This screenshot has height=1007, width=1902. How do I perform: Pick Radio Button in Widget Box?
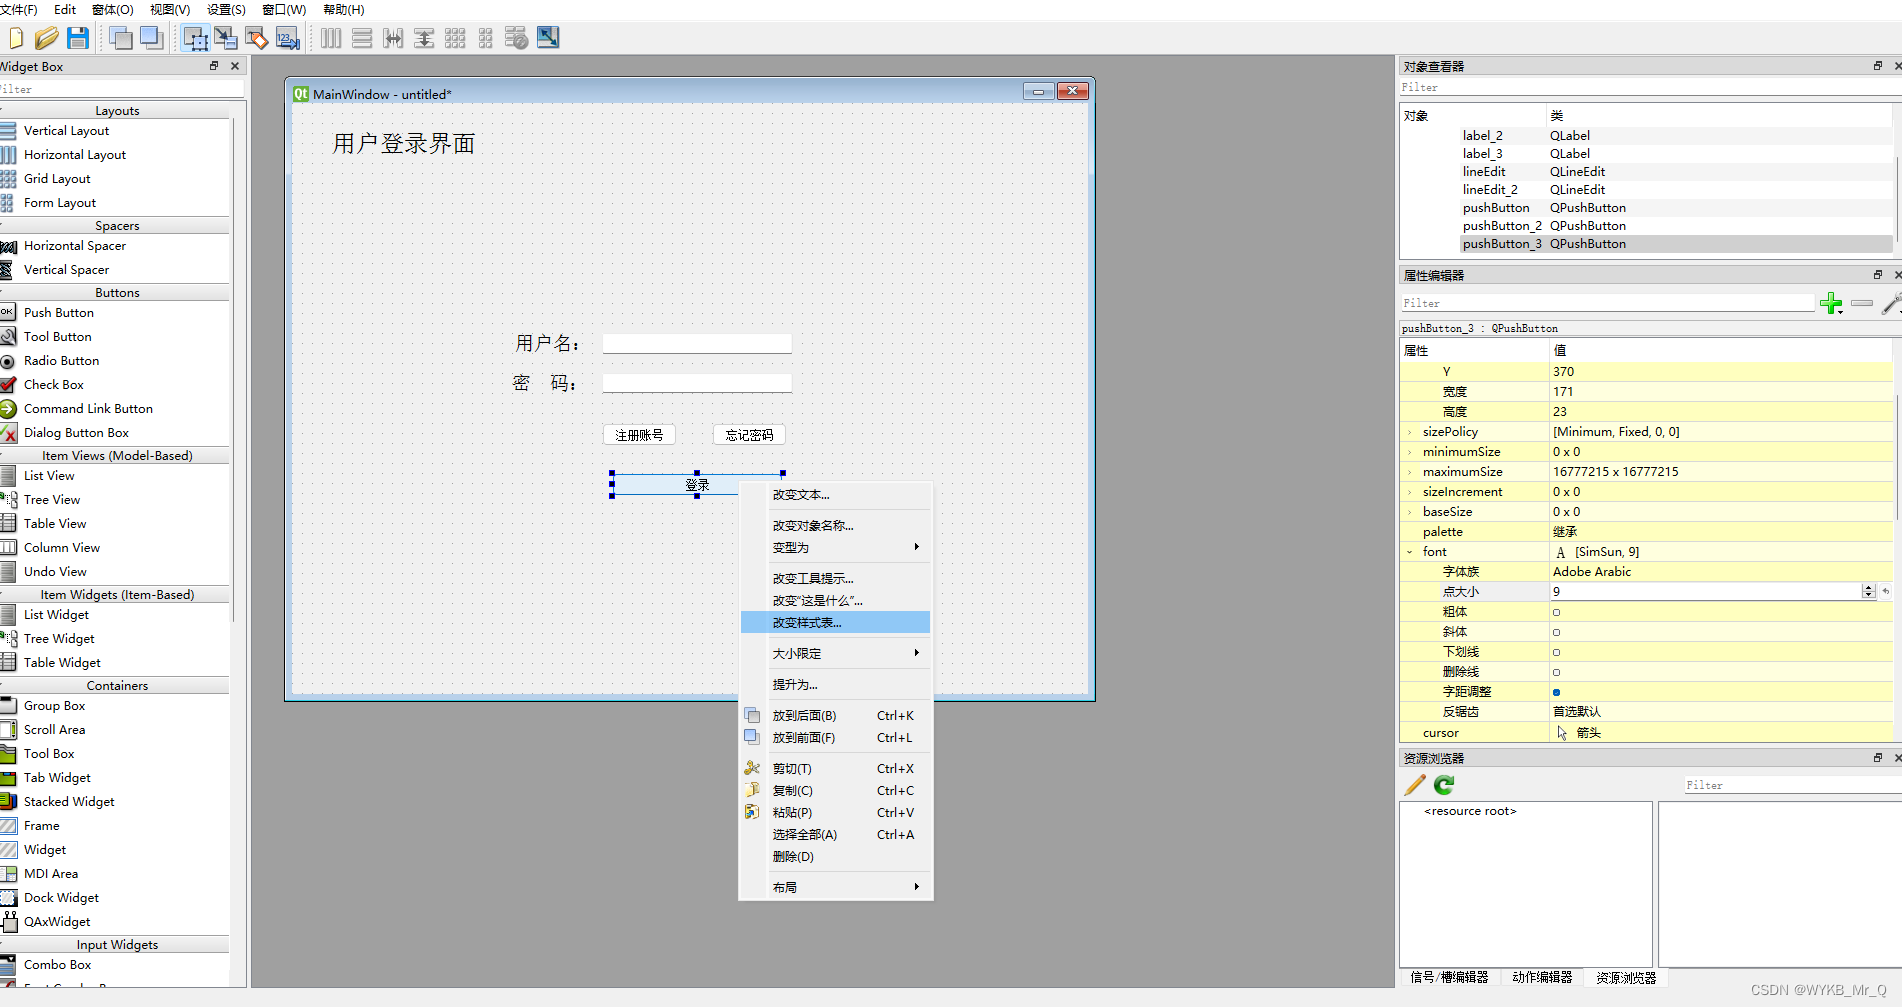[61, 360]
